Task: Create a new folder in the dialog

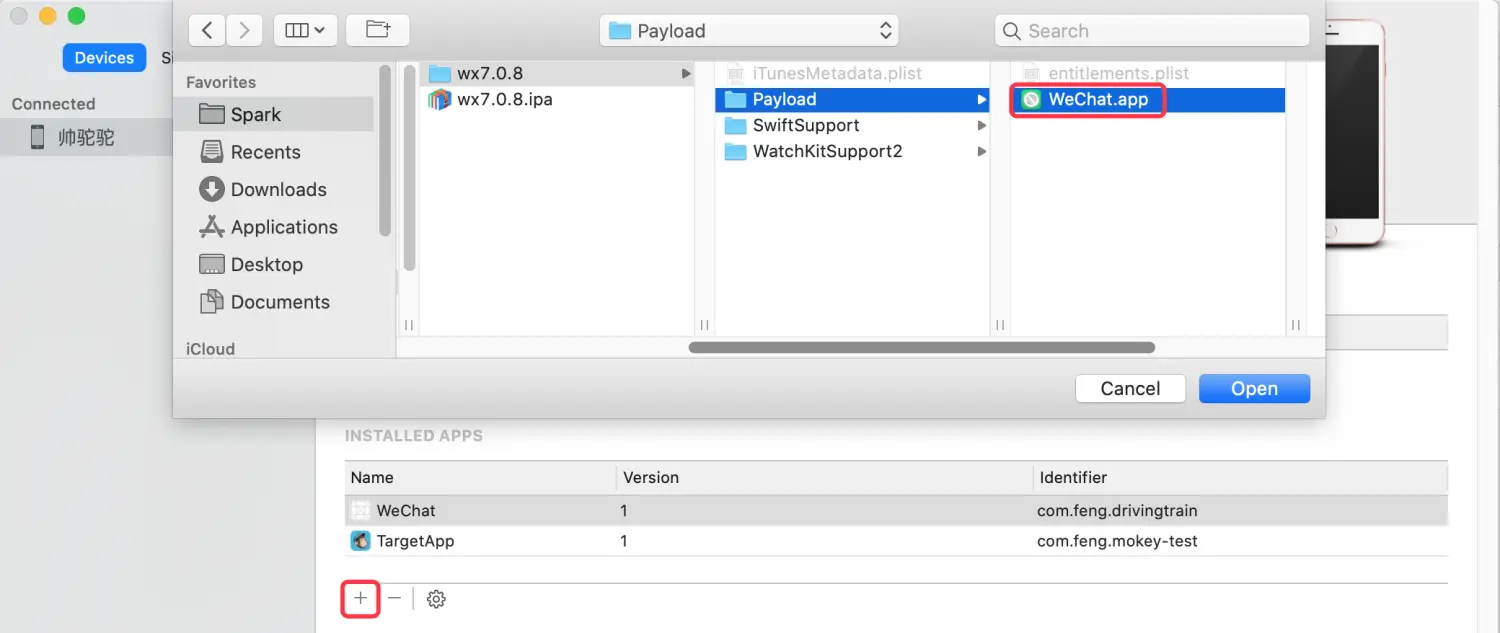Action: coord(378,30)
